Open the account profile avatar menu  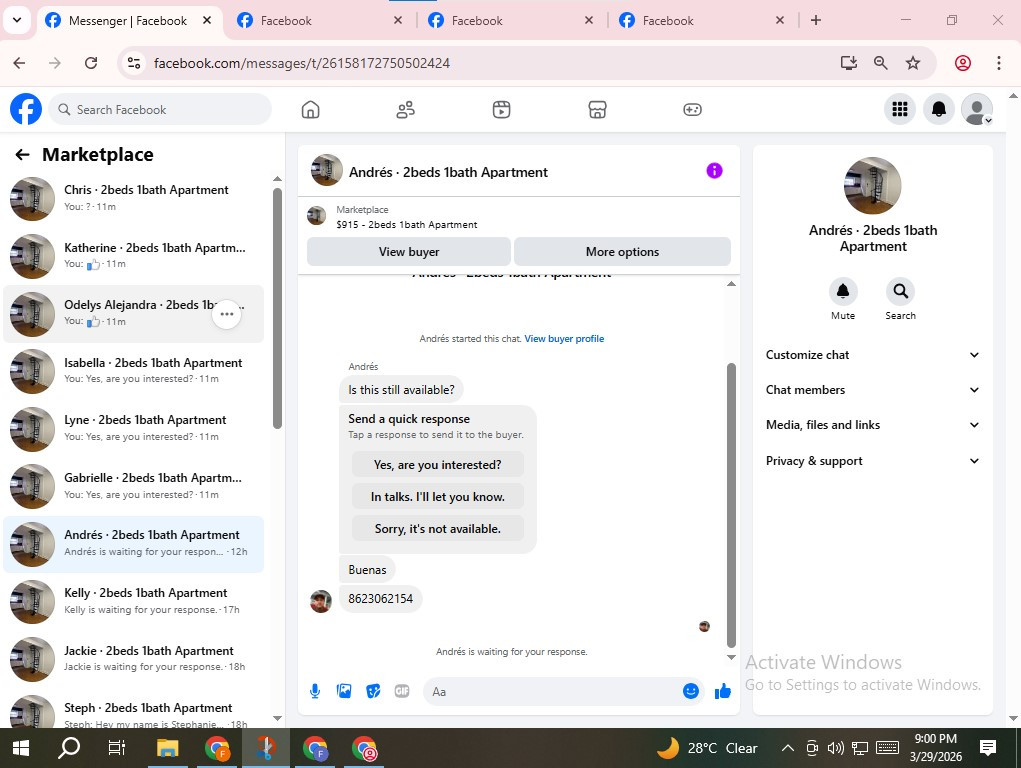[x=977, y=109]
